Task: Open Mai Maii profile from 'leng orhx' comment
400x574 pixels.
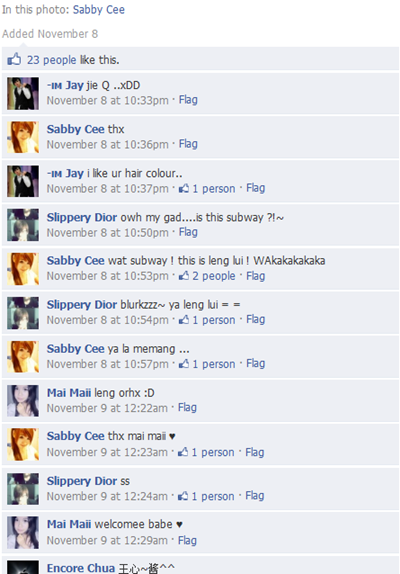Action: pos(69,393)
